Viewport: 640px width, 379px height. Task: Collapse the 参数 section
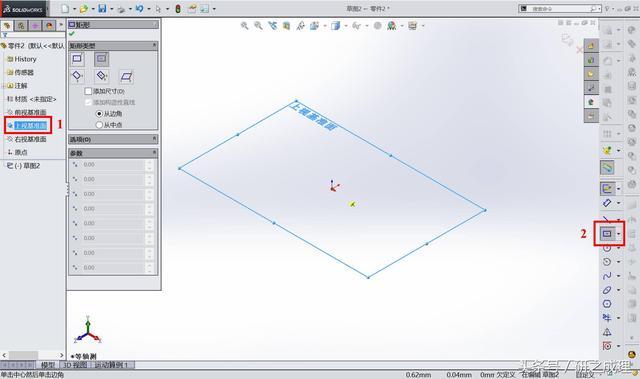155,153
